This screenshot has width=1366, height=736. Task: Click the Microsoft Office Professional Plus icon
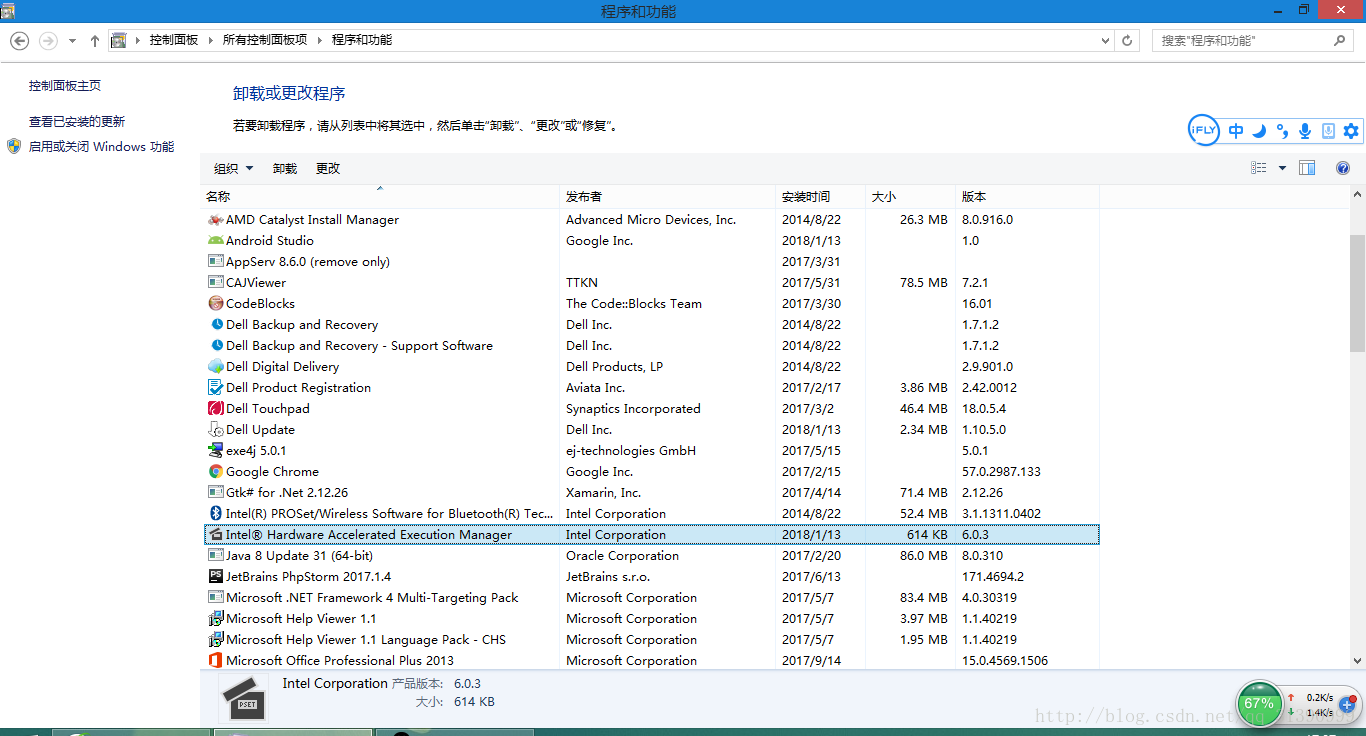(x=215, y=661)
